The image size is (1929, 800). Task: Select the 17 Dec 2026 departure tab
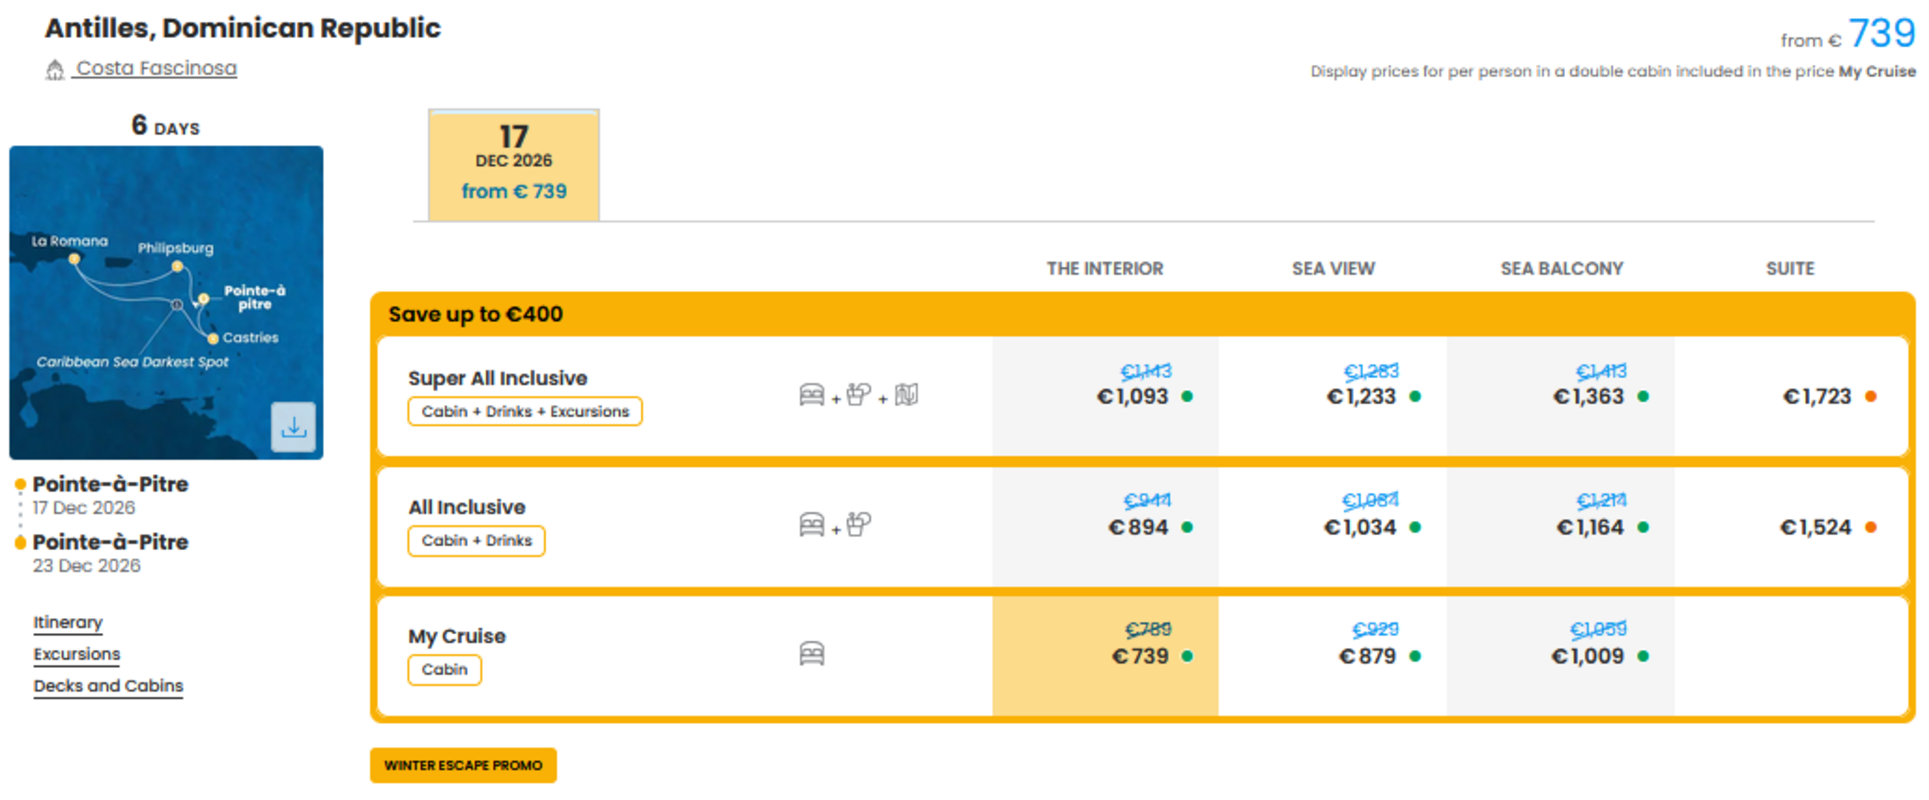tap(514, 165)
